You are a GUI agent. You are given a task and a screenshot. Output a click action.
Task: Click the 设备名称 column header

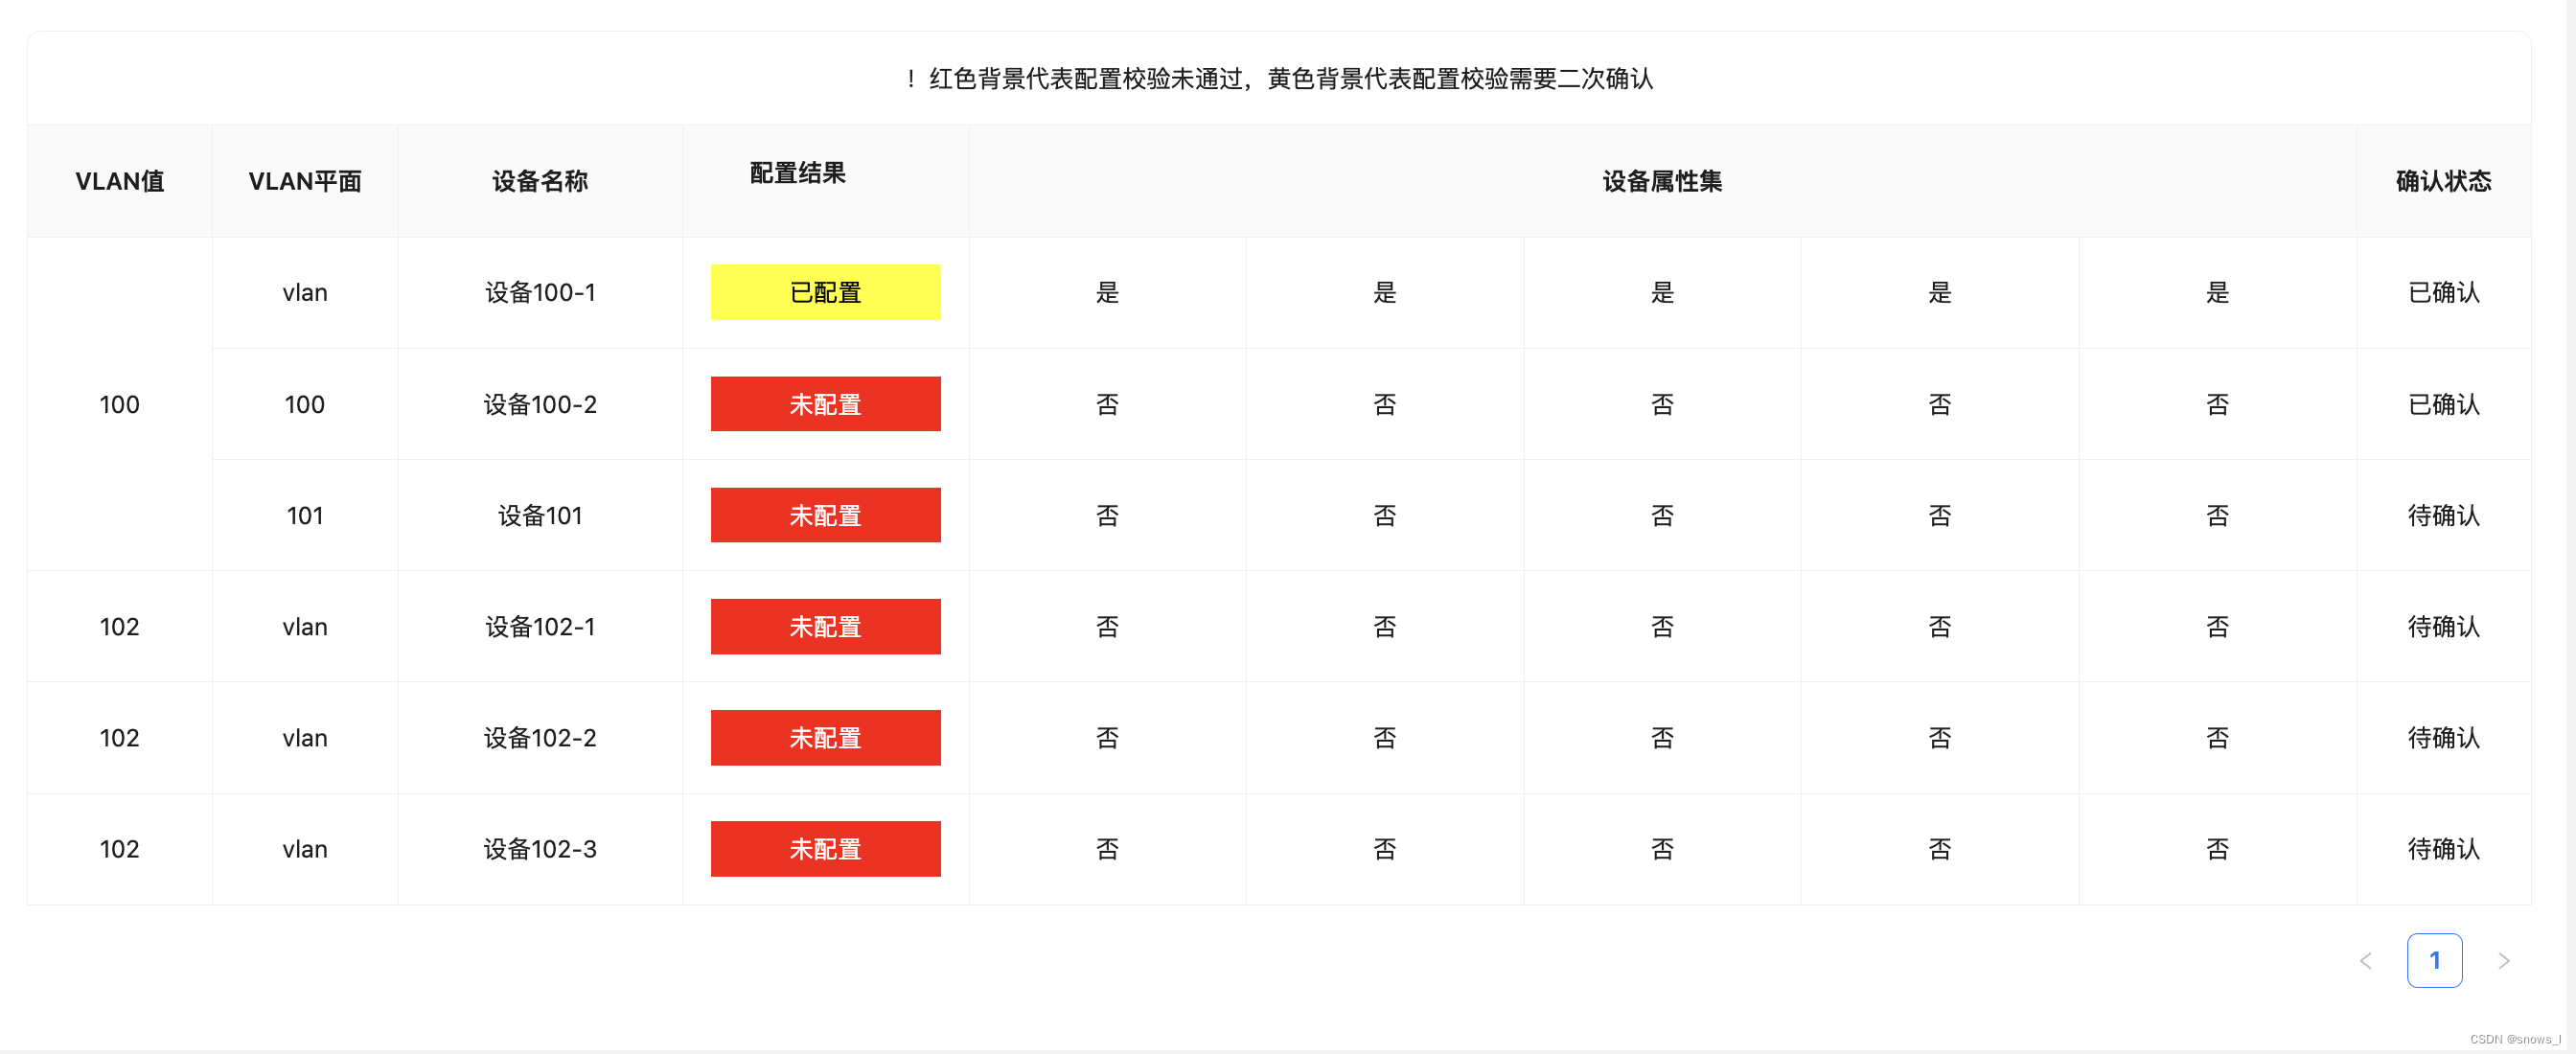pos(540,181)
